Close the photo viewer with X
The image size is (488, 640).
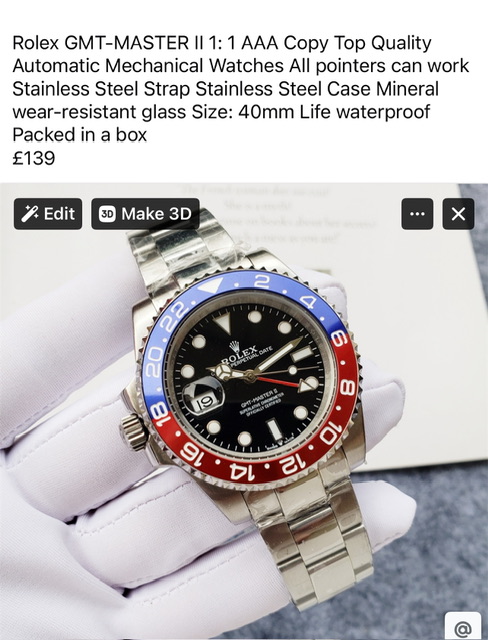[458, 214]
